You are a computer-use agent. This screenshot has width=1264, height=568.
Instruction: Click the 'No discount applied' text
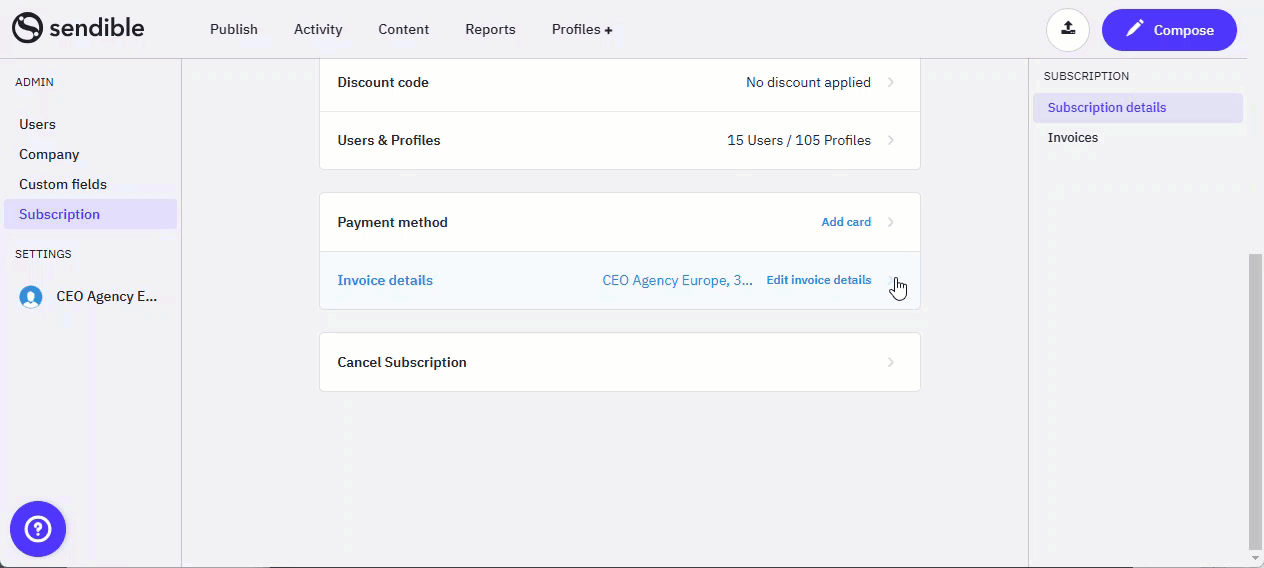point(808,82)
